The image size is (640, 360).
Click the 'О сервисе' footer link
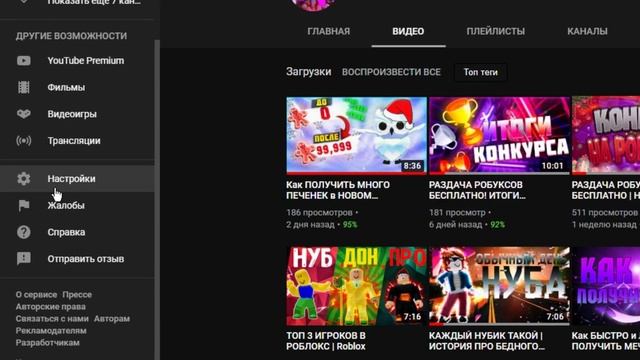(36, 294)
